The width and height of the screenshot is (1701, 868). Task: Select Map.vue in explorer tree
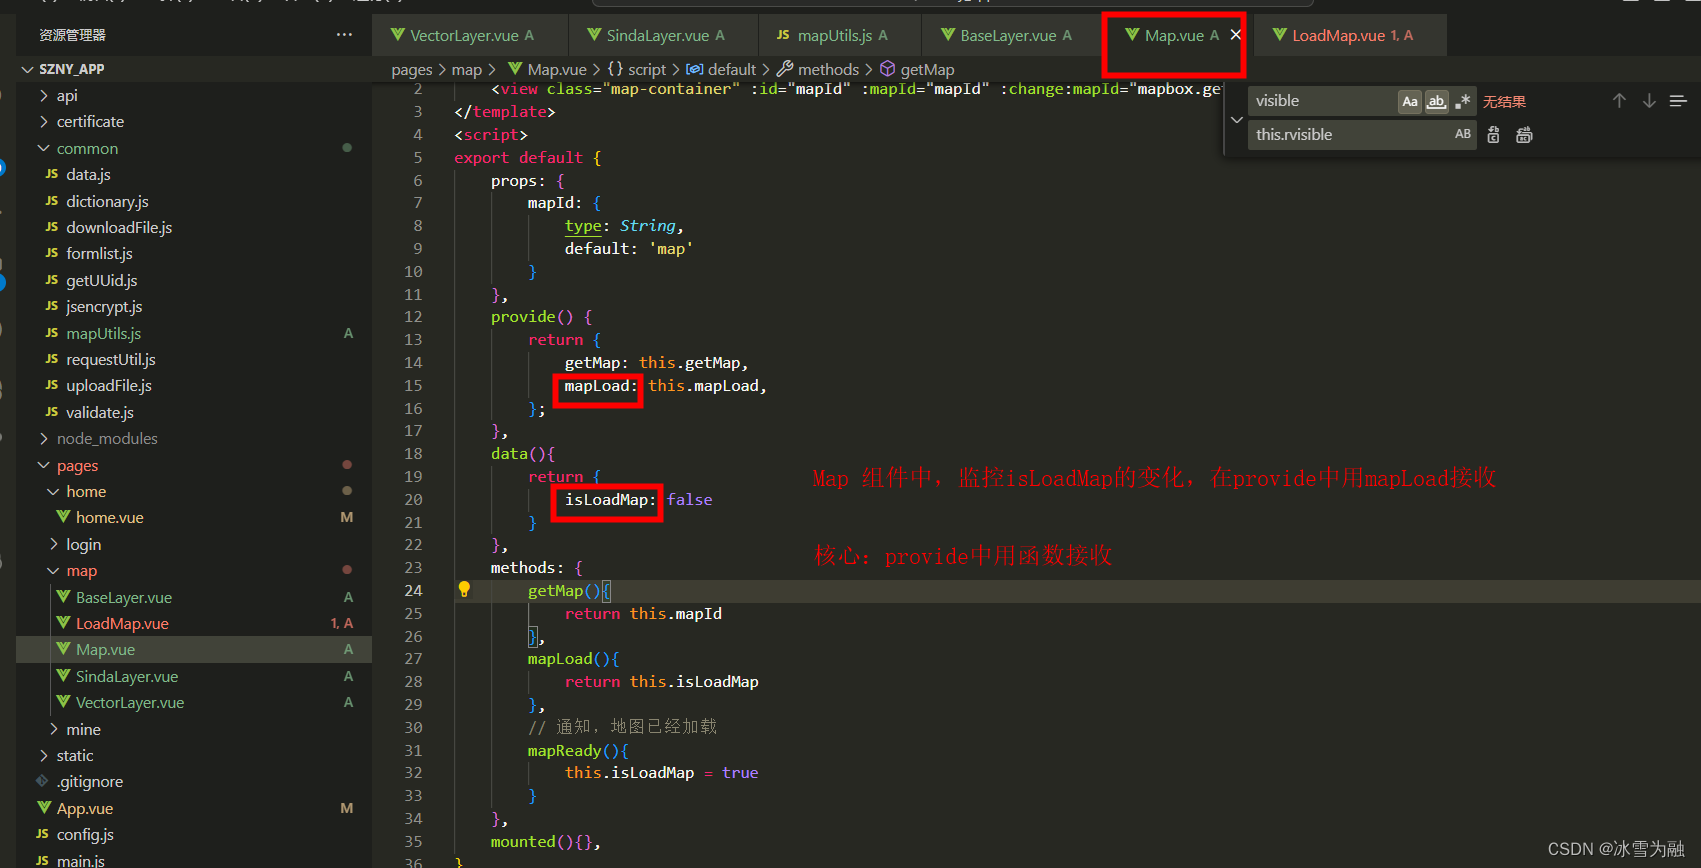point(105,650)
